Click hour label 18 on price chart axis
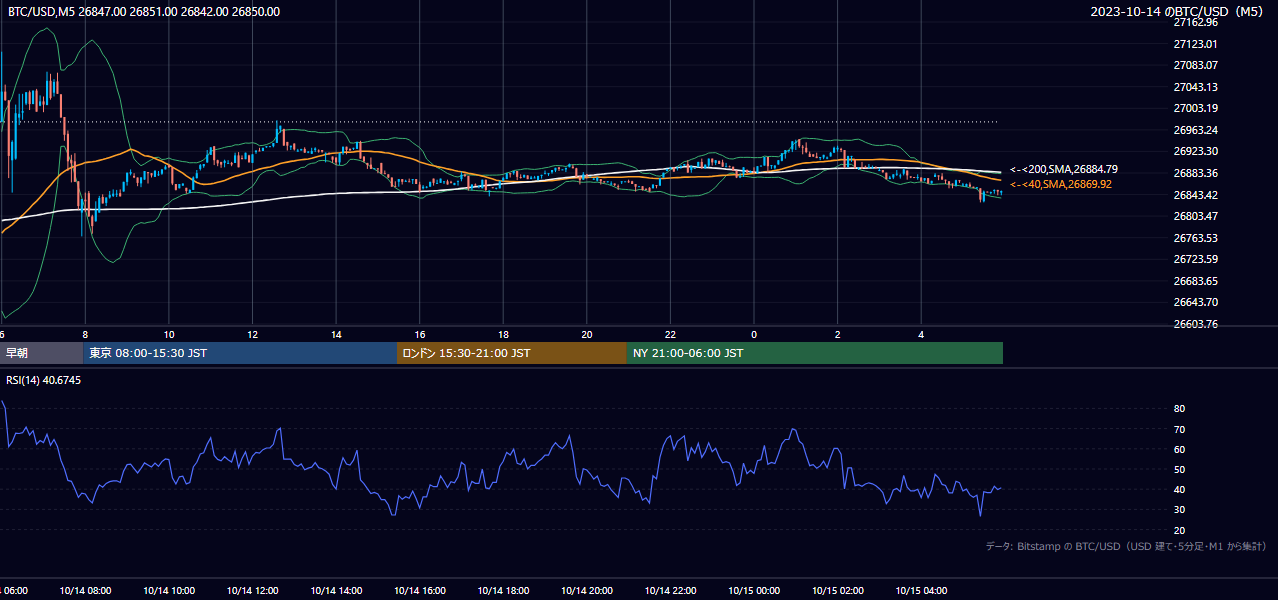This screenshot has width=1278, height=600. [503, 334]
